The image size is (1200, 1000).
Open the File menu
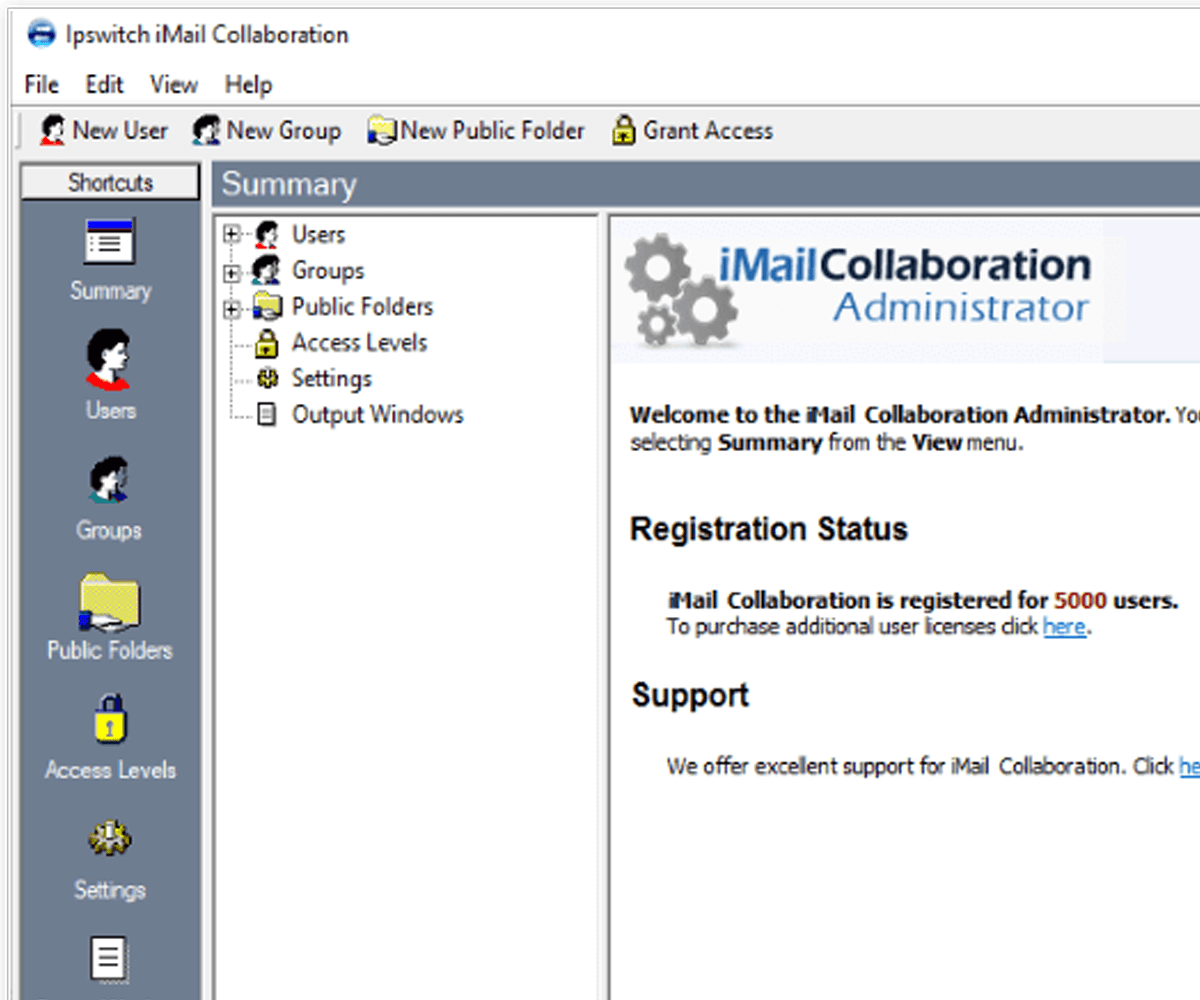[x=42, y=85]
